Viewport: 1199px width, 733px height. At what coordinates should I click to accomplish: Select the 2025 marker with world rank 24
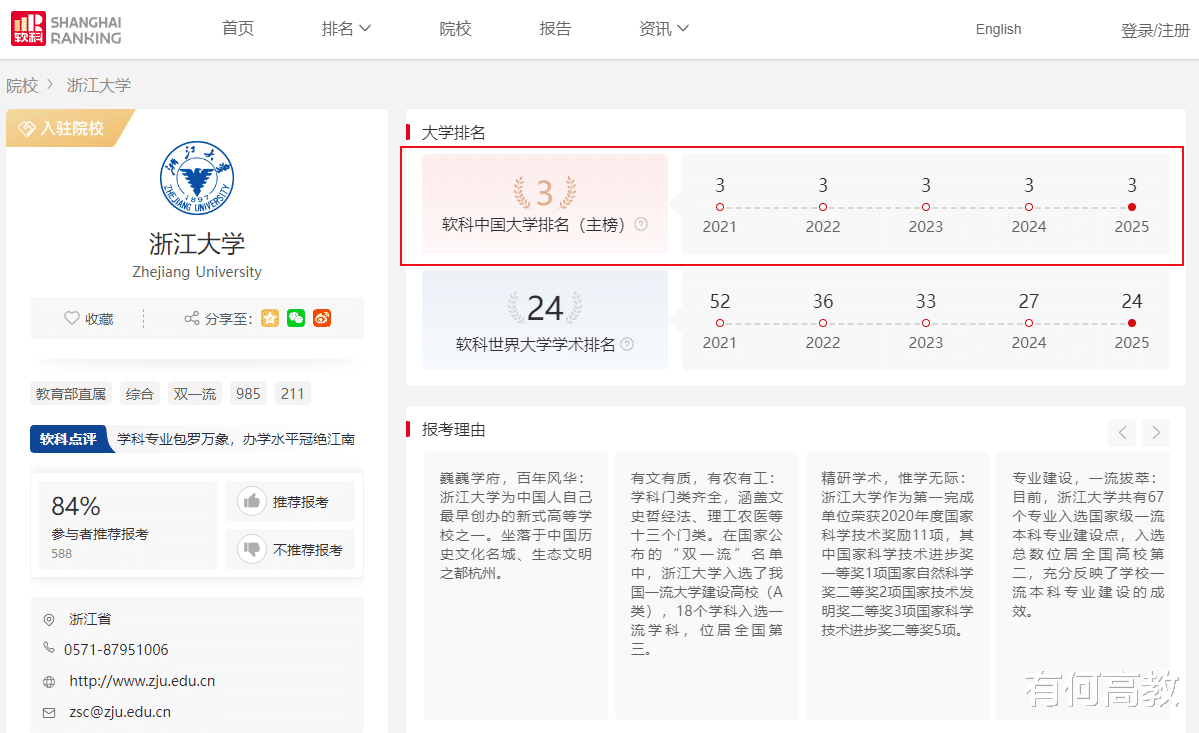click(1132, 323)
